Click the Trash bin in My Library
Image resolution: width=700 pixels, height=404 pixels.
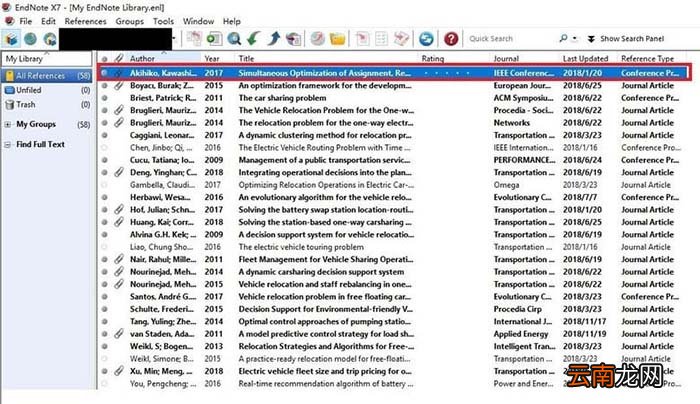point(9,104)
